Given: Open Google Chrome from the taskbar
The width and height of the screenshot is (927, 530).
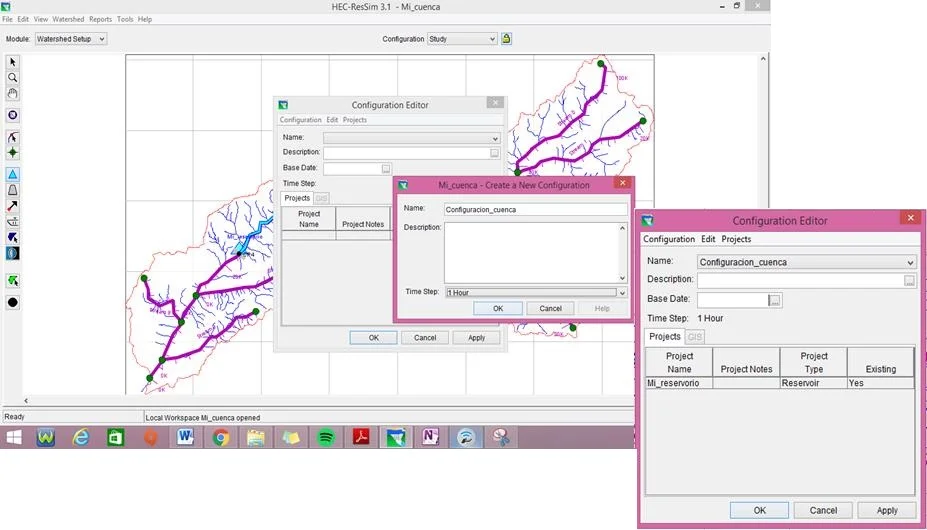Looking at the screenshot, I should (221, 437).
